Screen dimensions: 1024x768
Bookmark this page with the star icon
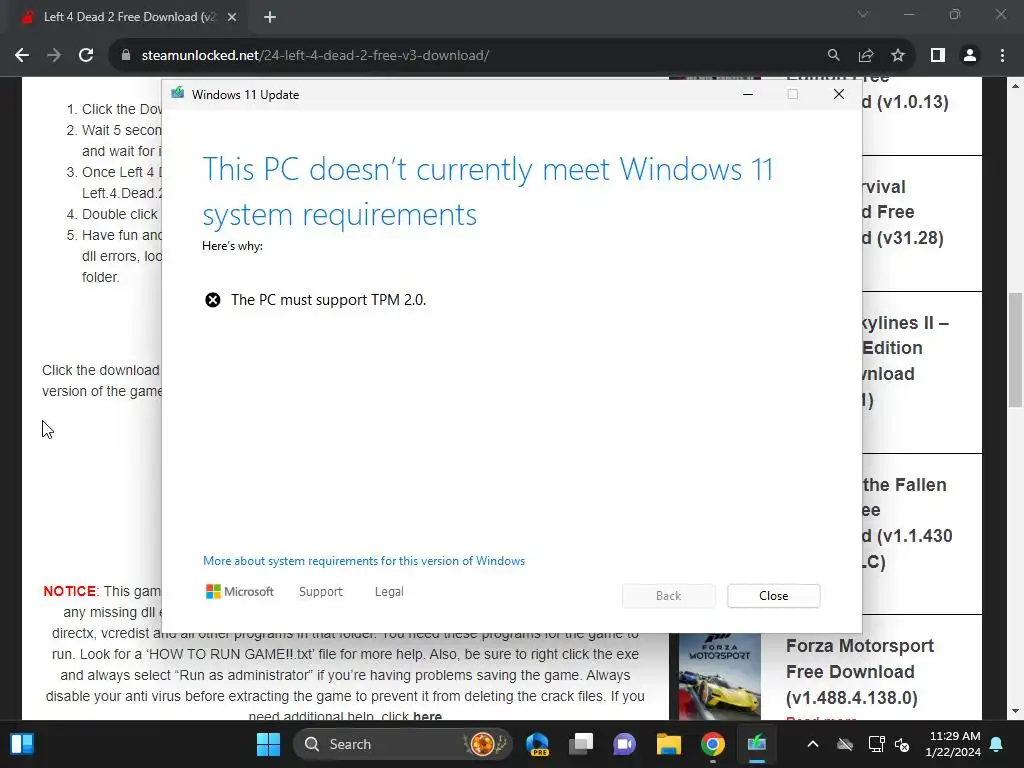[898, 56]
